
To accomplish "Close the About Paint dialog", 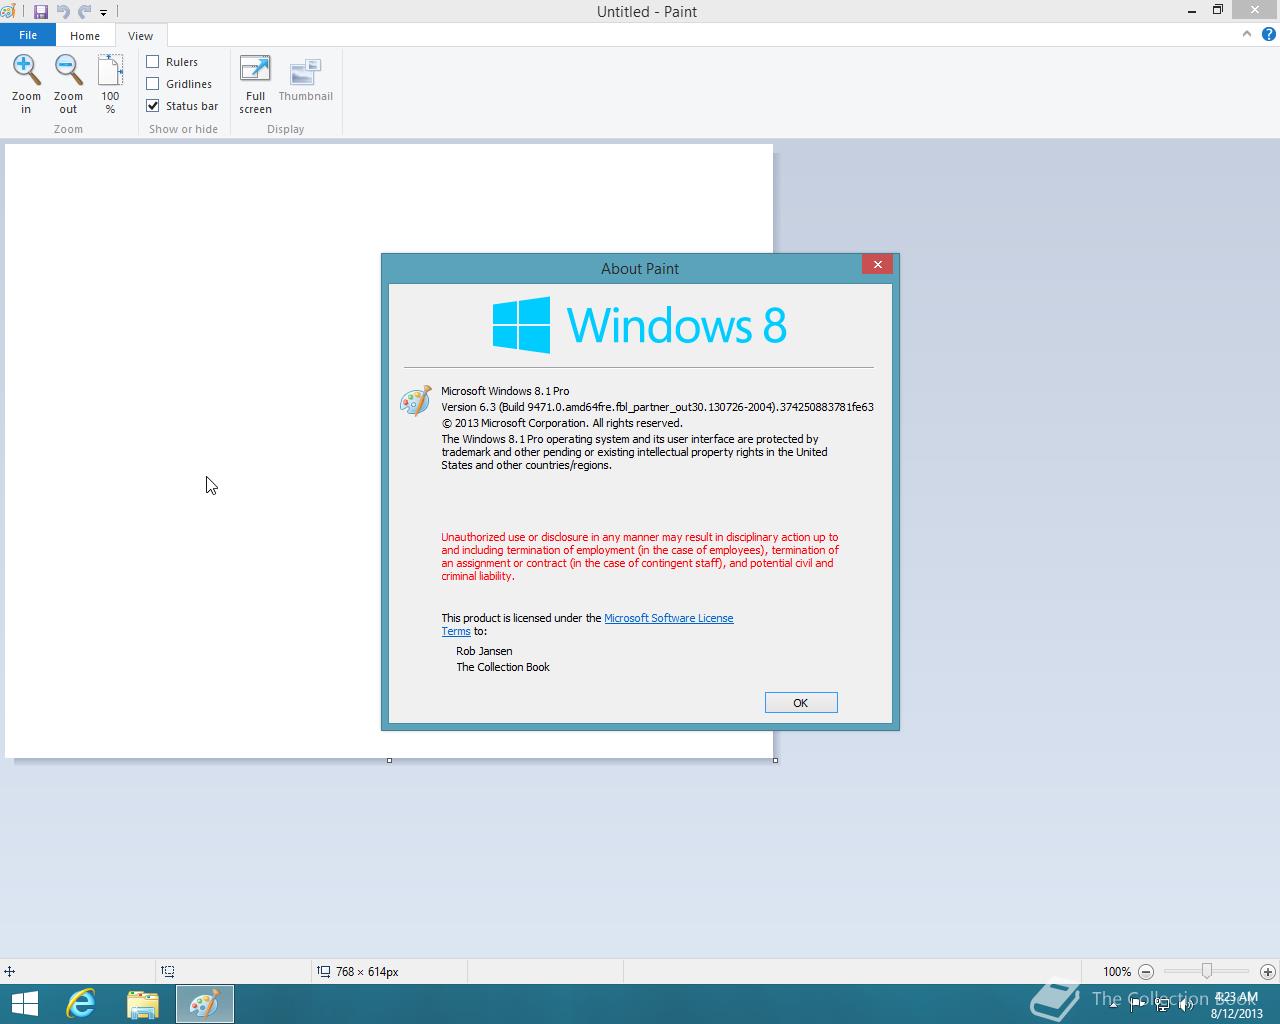I will tap(877, 265).
